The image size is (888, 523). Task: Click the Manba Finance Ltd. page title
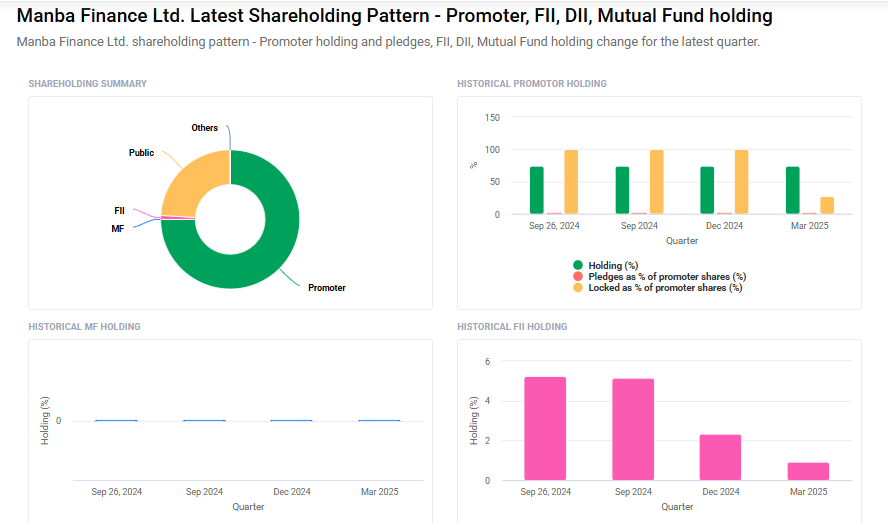[394, 16]
